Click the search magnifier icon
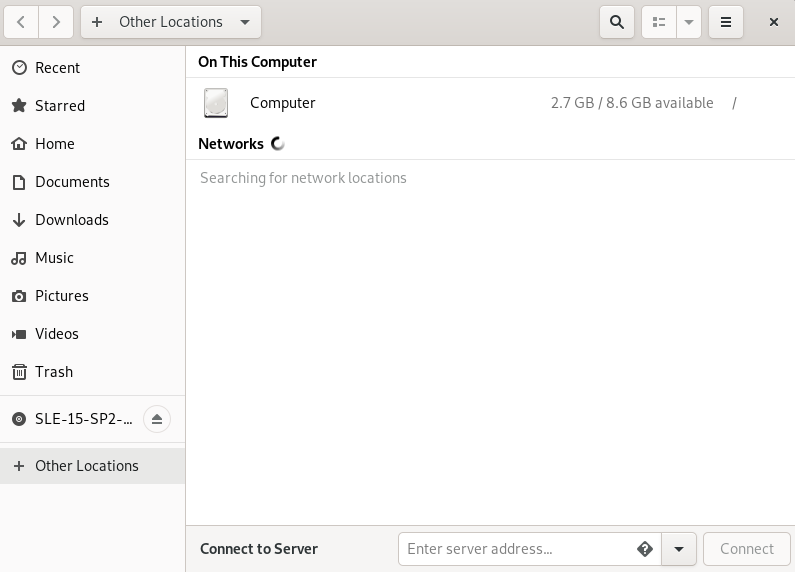795x572 pixels. point(617,22)
